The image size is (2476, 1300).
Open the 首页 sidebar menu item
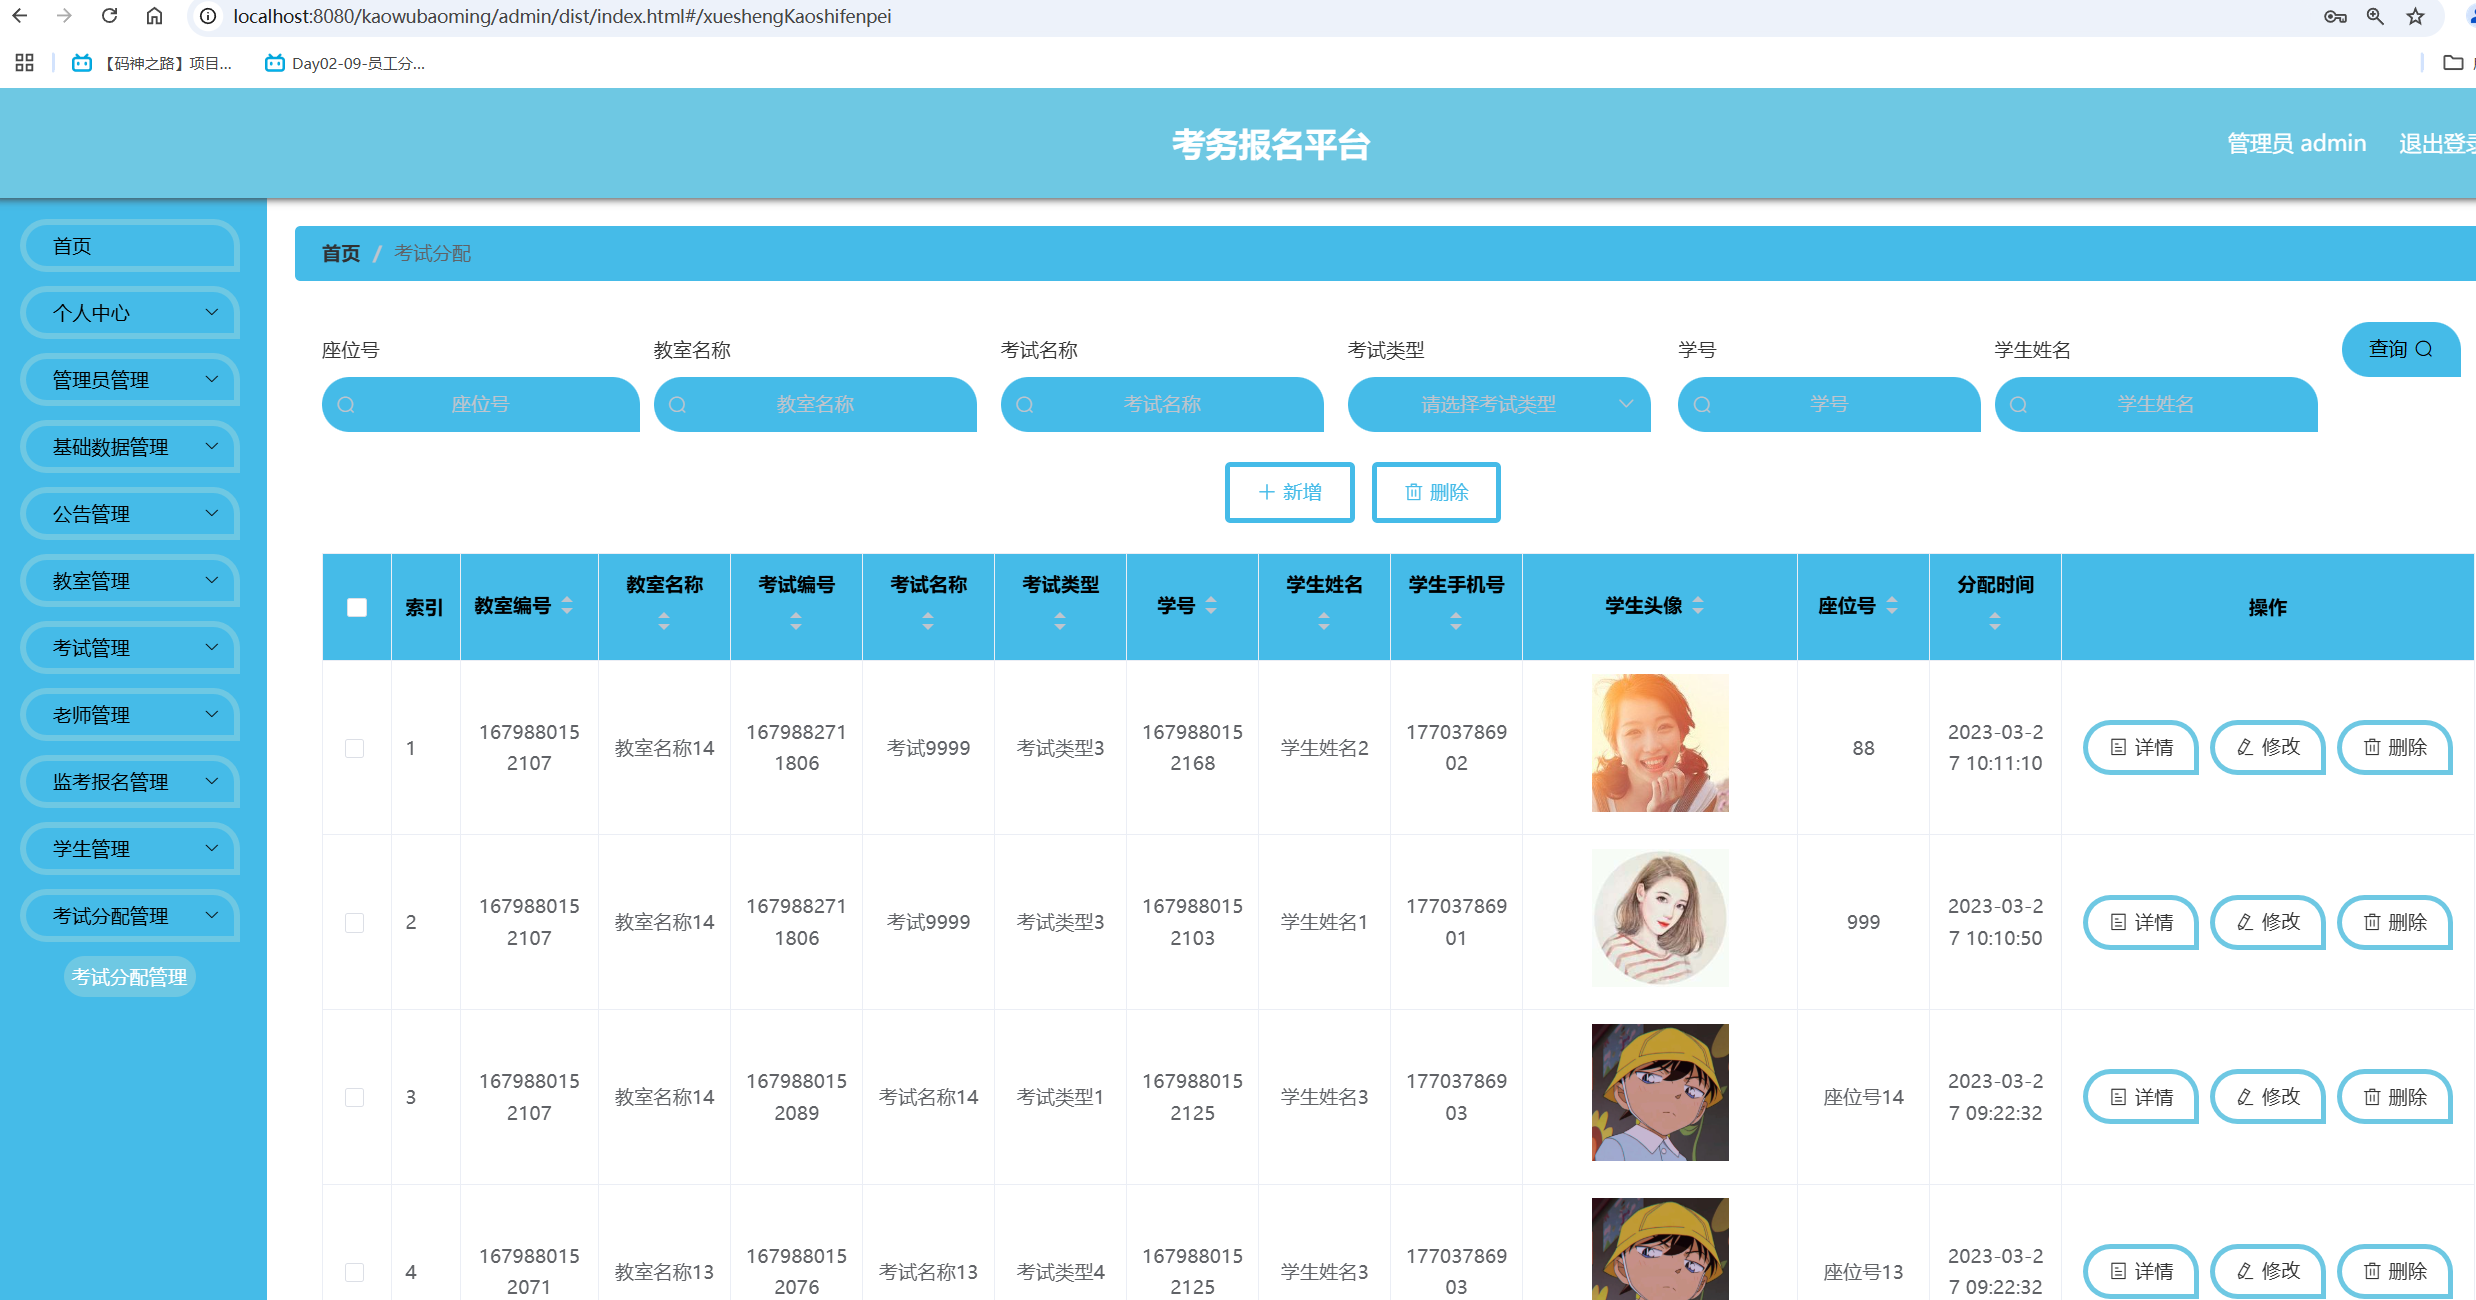tap(130, 246)
